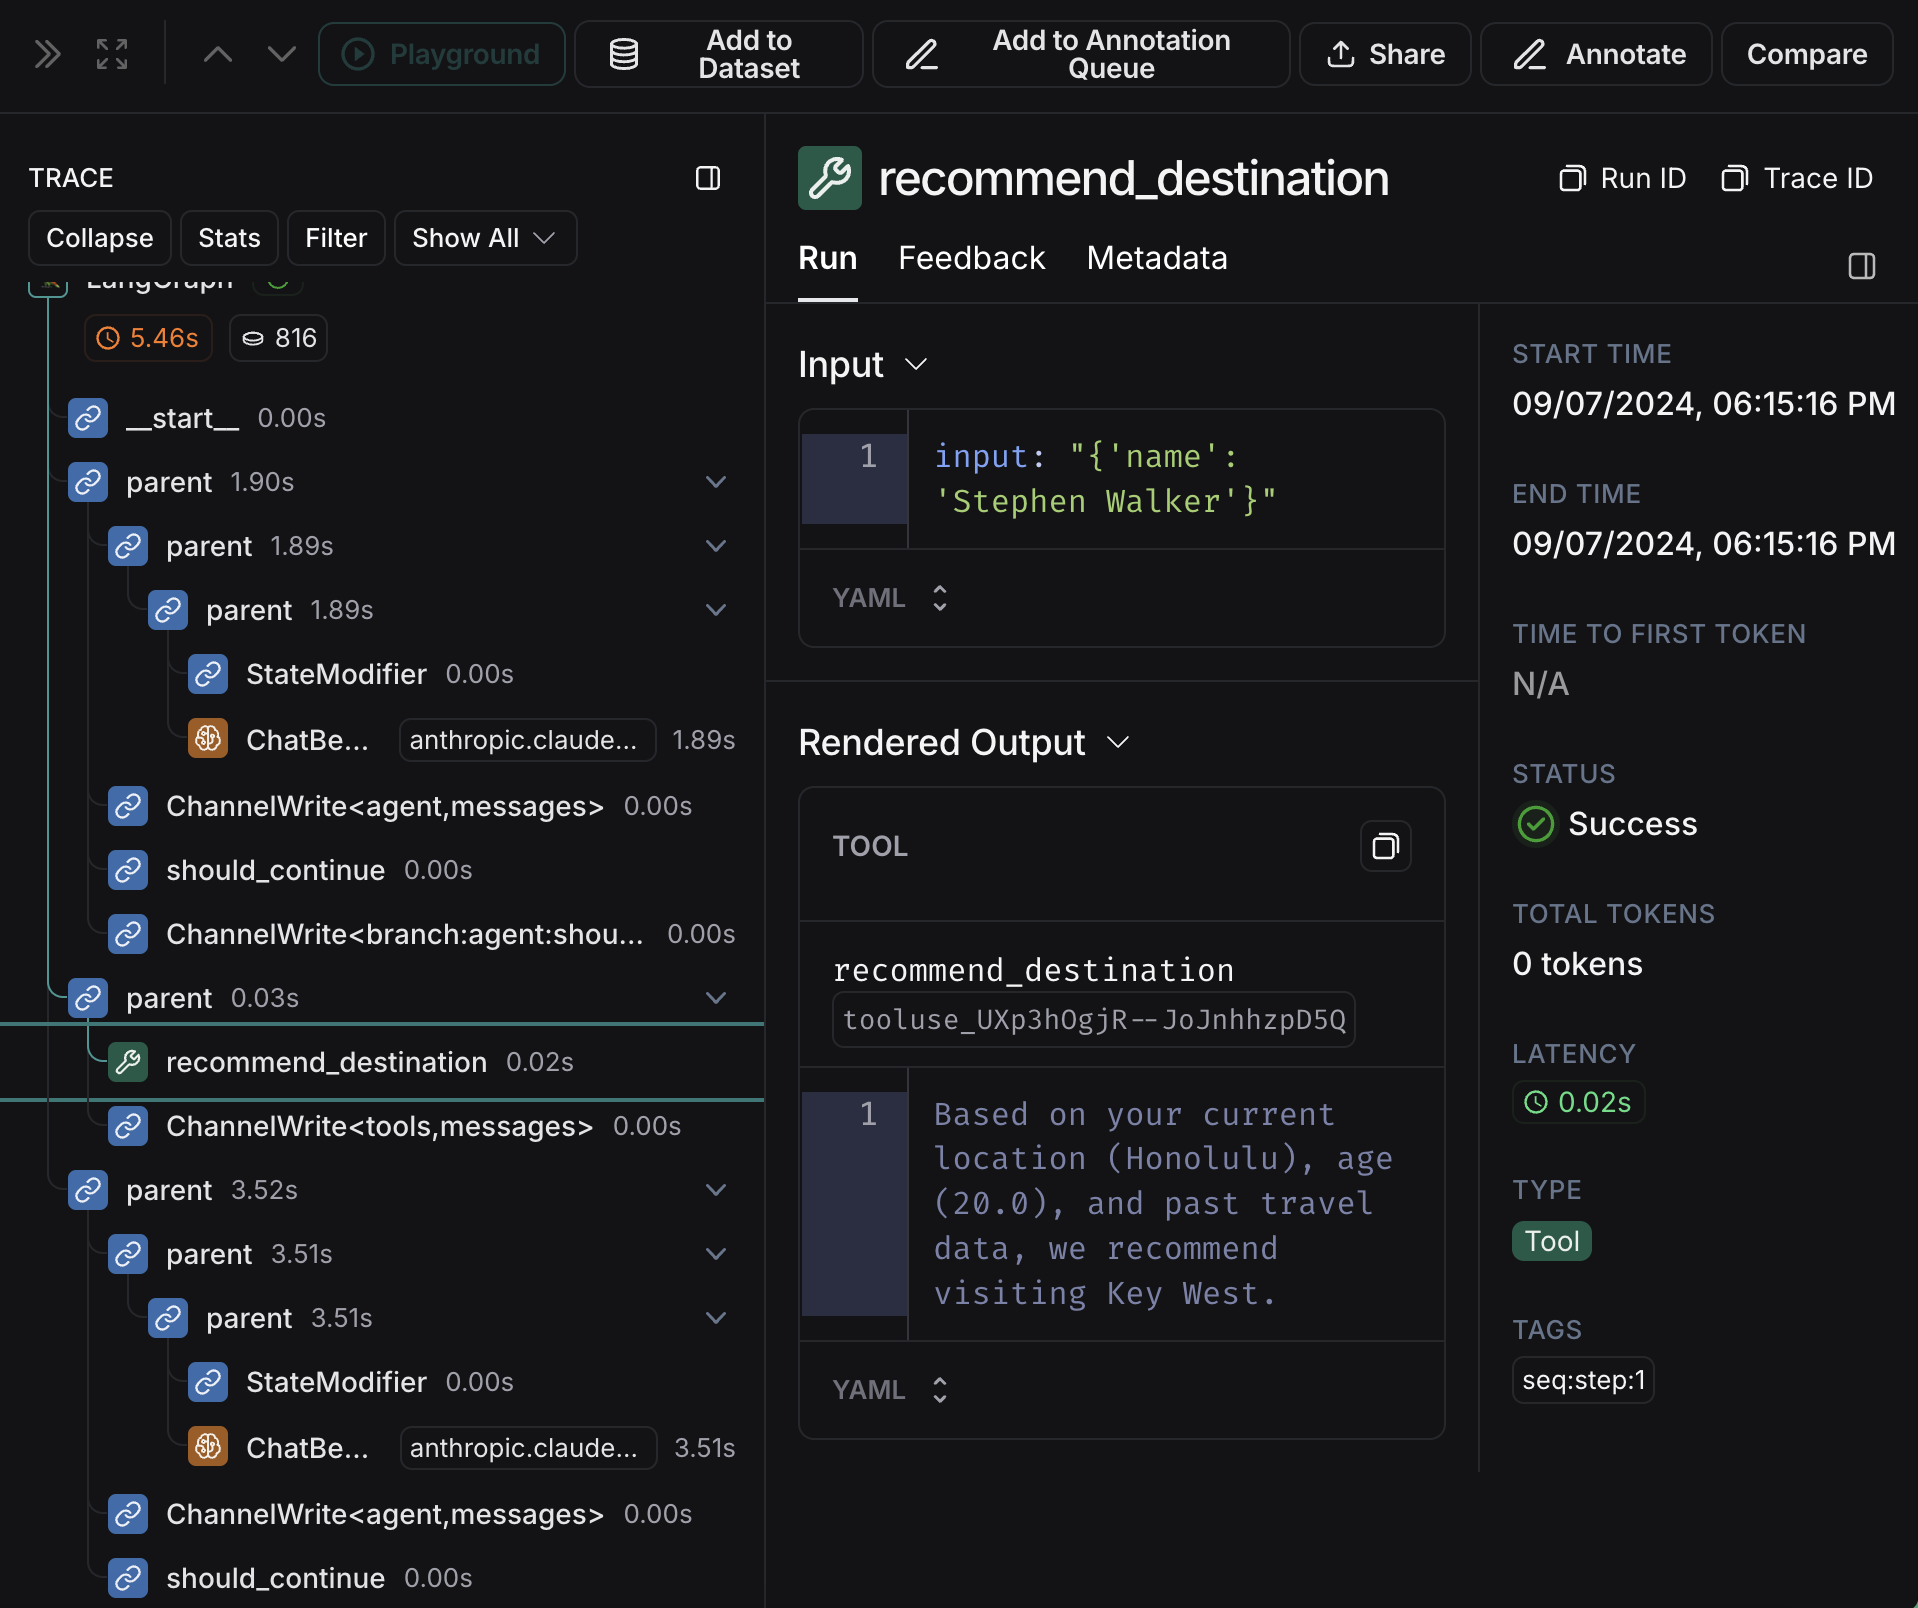The width and height of the screenshot is (1918, 1608).
Task: Go to previous run with up arrow
Action: (218, 54)
